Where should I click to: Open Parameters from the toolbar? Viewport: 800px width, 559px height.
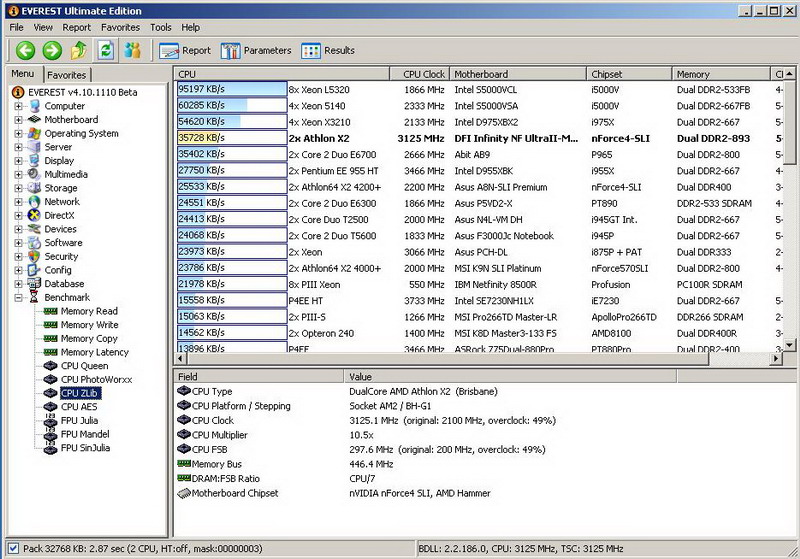point(256,50)
